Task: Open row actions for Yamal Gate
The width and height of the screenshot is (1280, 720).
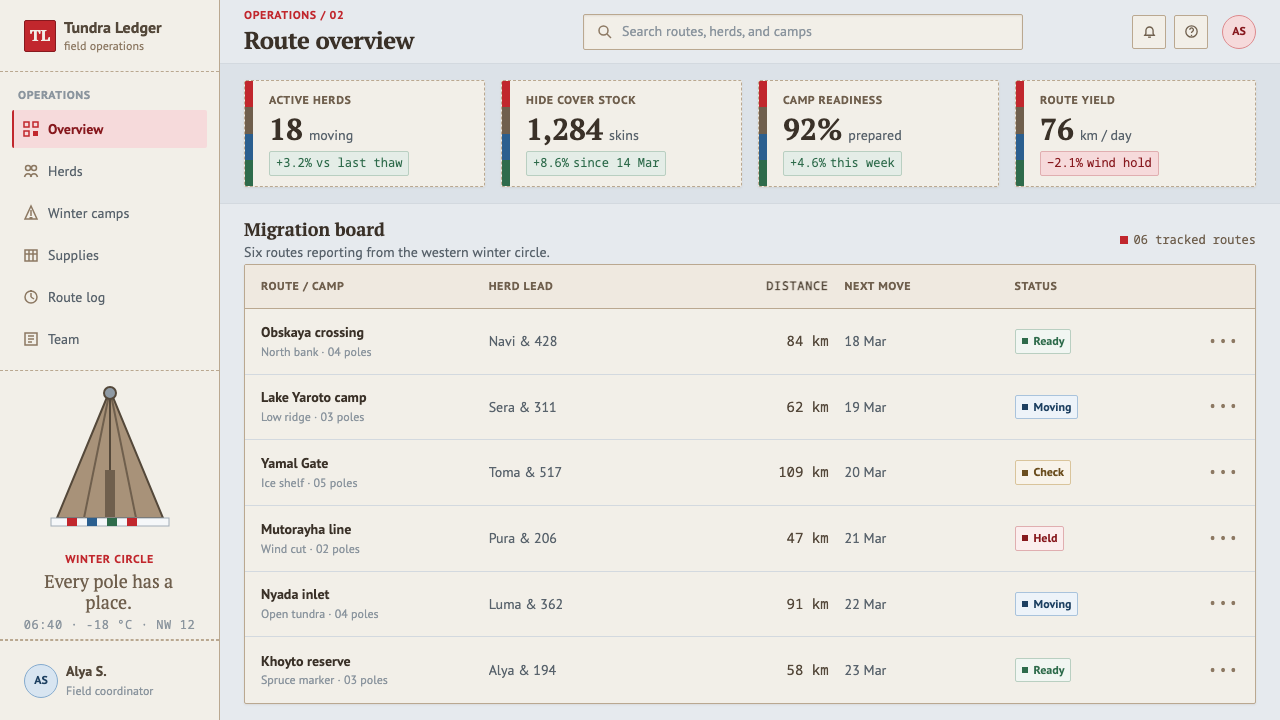Action: pos(1223,472)
